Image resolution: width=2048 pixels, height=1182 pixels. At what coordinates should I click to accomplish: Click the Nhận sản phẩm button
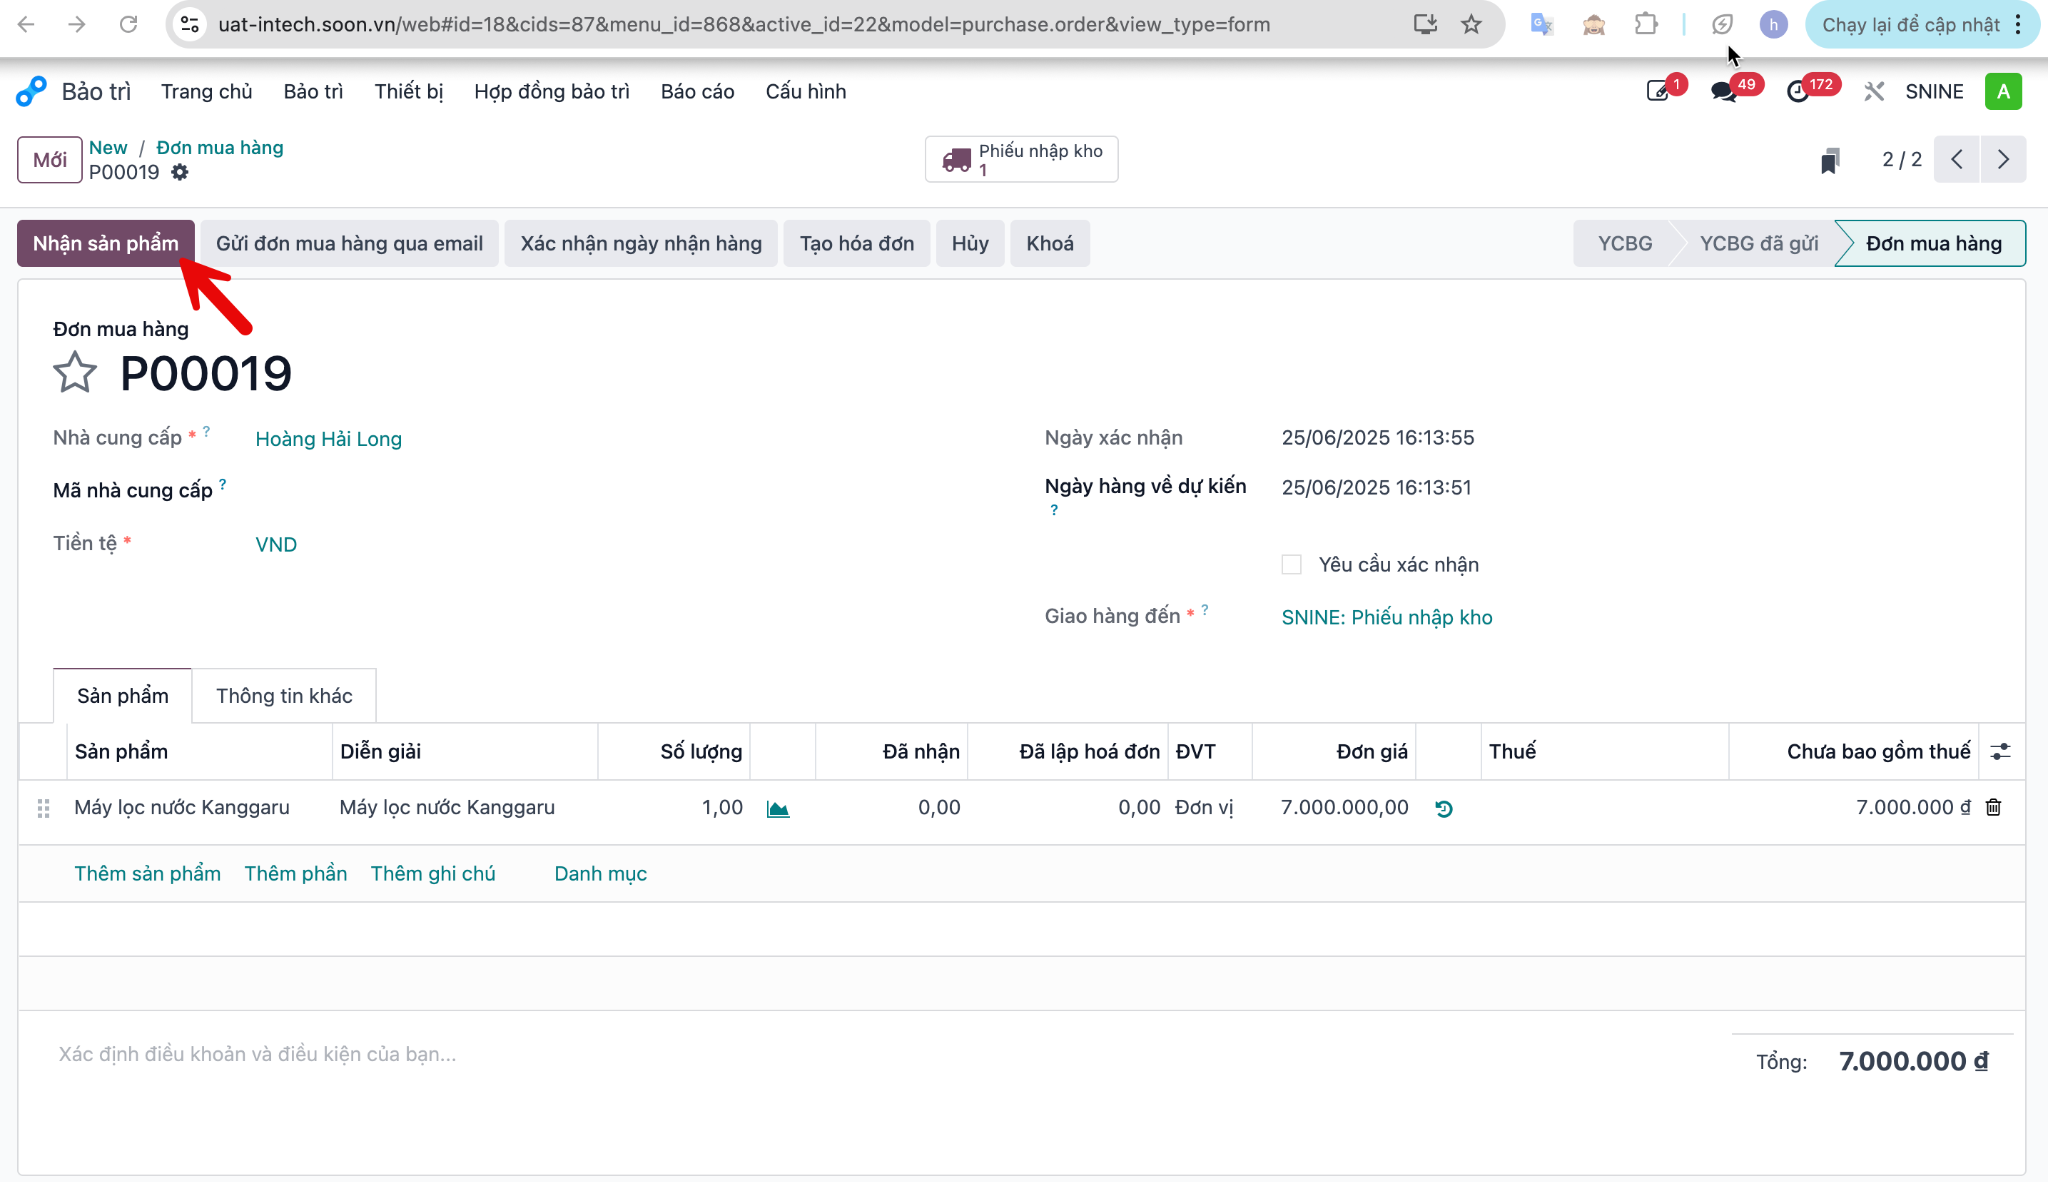pyautogui.click(x=105, y=243)
